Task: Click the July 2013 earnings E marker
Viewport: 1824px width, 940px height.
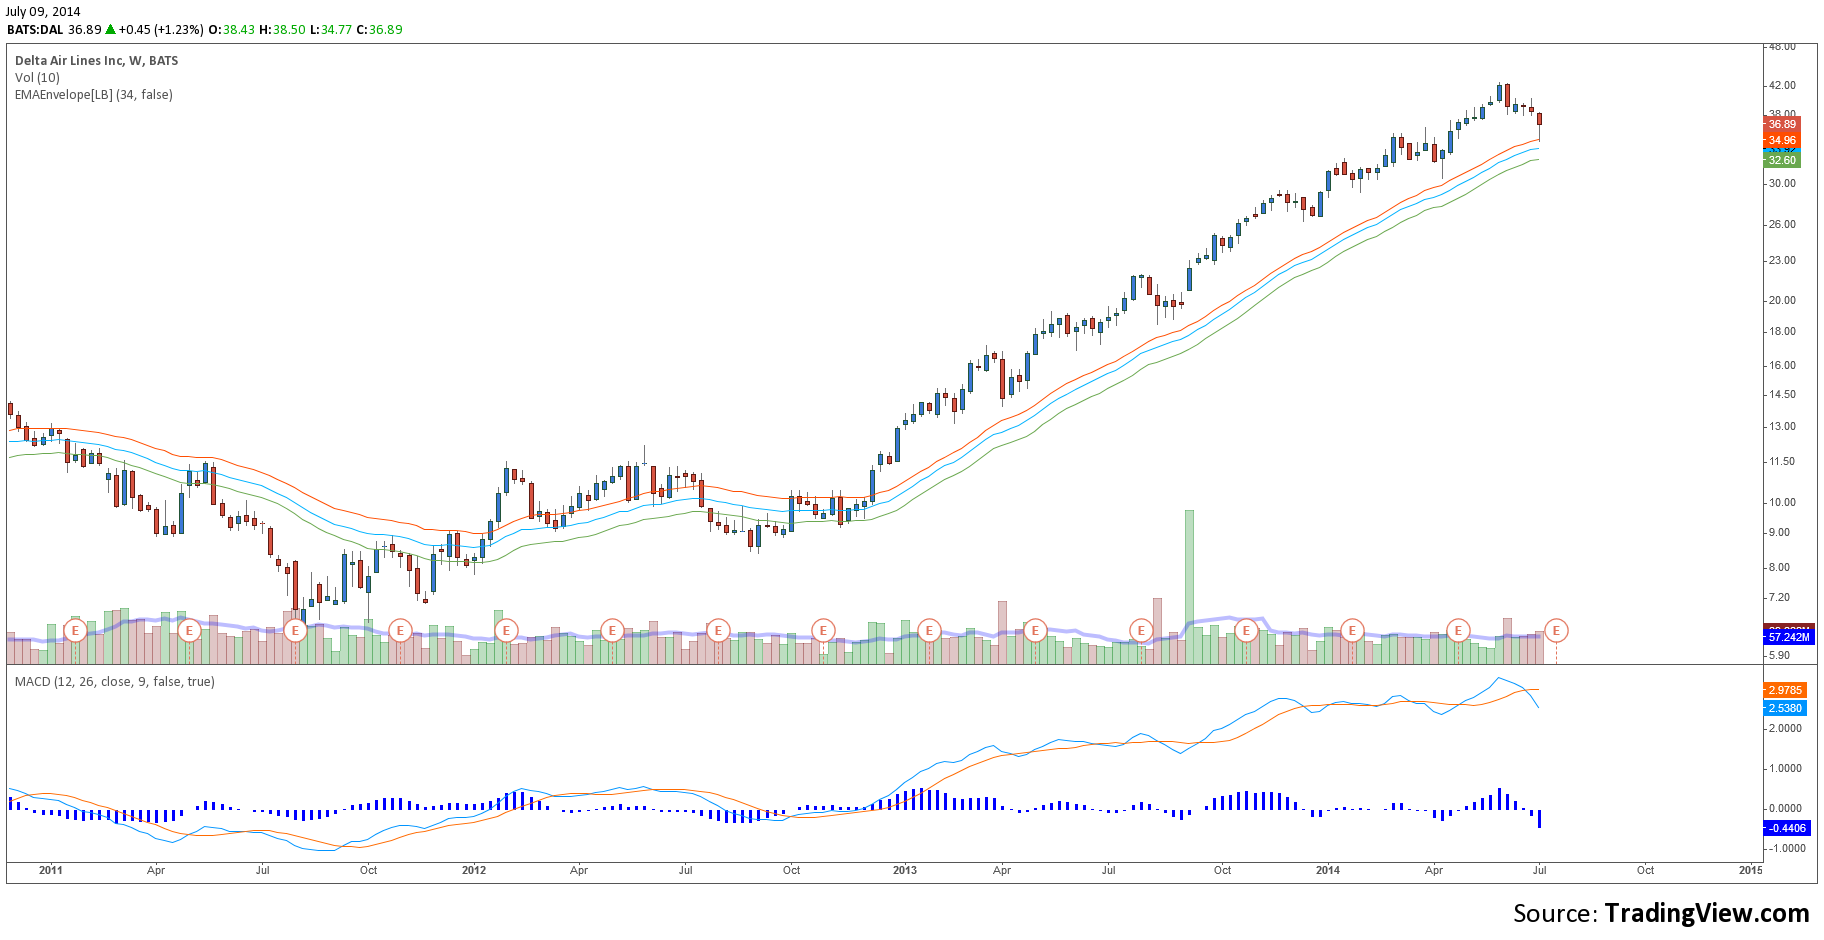Action: [1141, 631]
